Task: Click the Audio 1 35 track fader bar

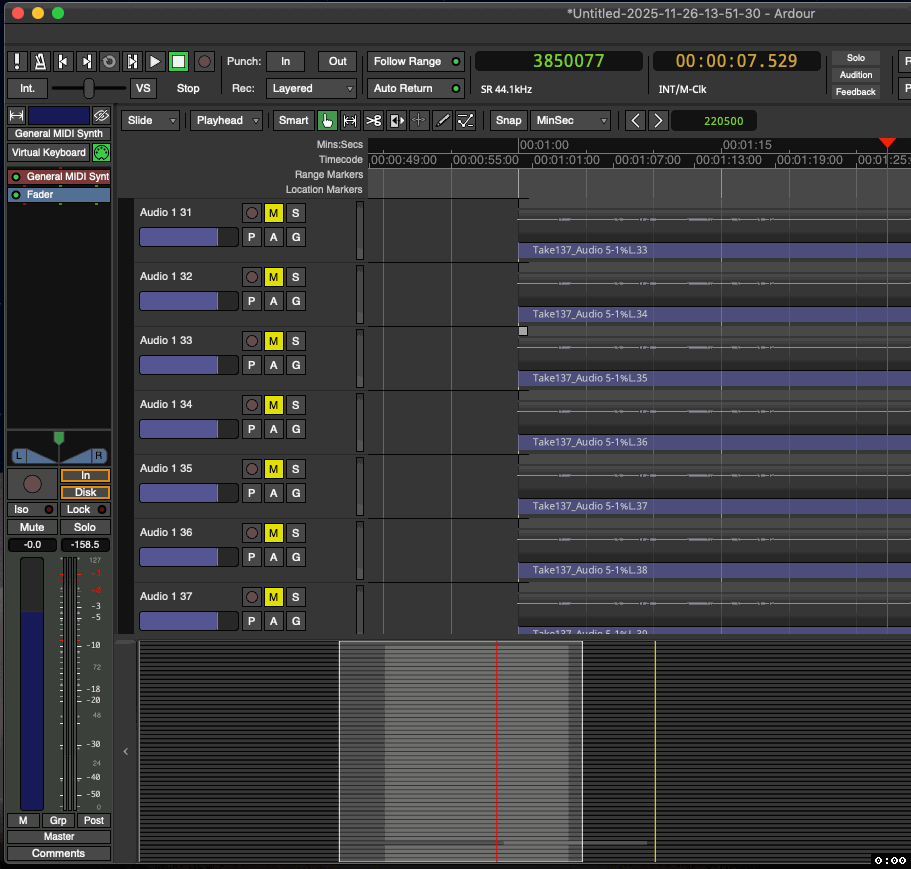Action: coord(188,493)
